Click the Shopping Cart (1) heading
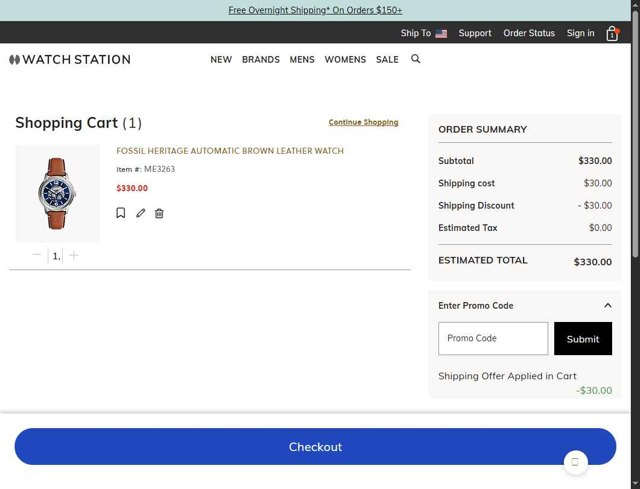This screenshot has height=489, width=640. (79, 123)
